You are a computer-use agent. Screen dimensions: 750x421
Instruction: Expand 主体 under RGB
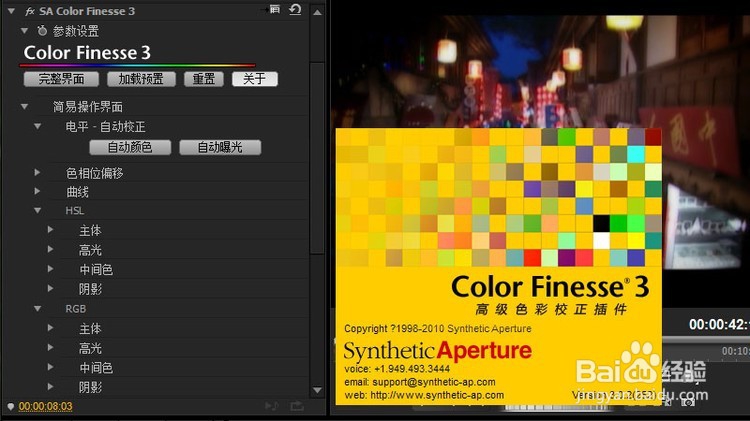pyautogui.click(x=50, y=328)
